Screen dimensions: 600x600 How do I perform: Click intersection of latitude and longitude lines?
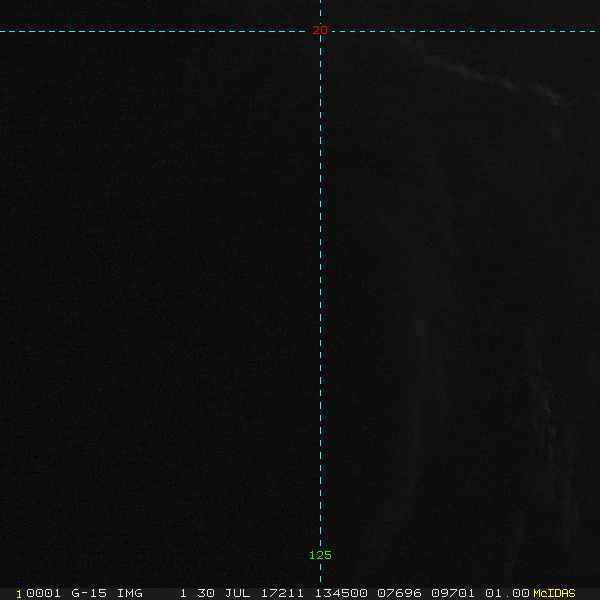tap(320, 31)
